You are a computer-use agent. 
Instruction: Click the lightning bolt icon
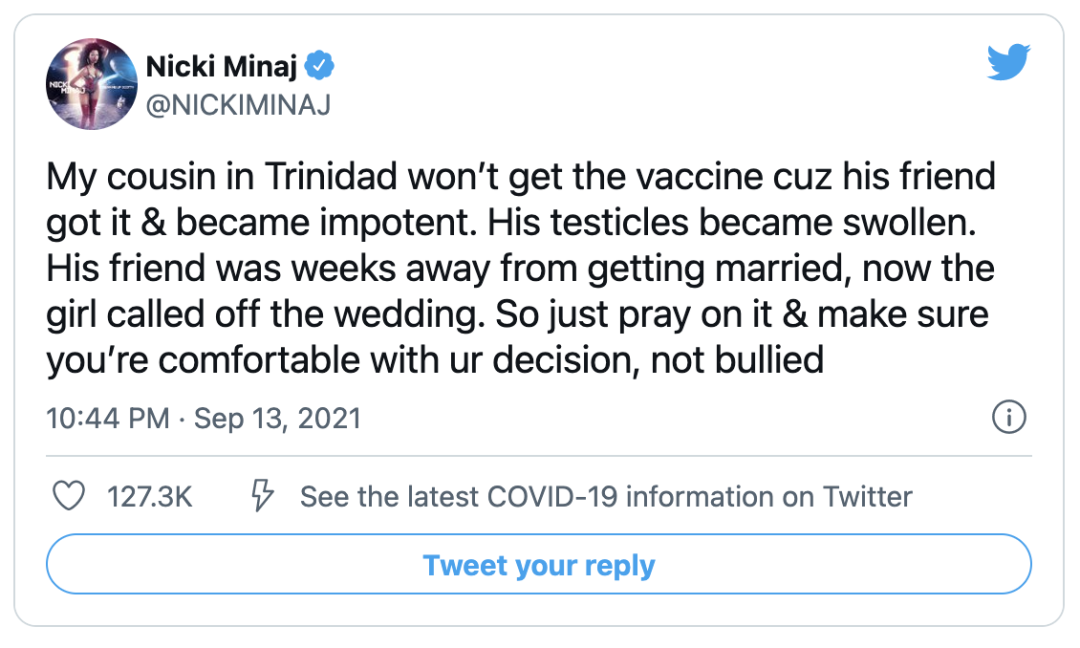(262, 496)
